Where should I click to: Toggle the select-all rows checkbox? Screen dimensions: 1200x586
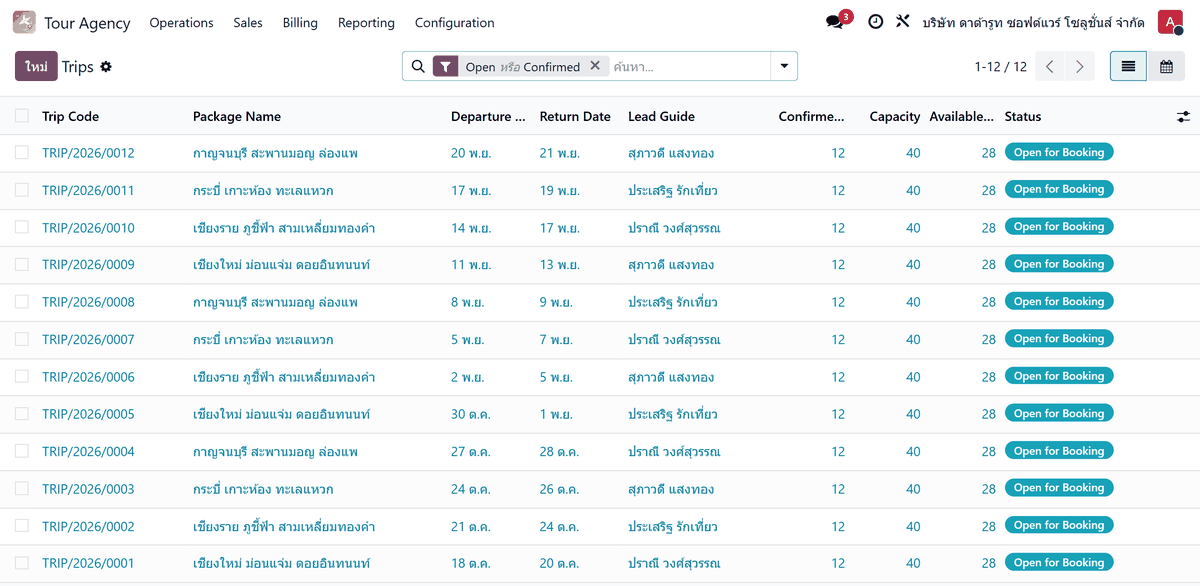22,116
